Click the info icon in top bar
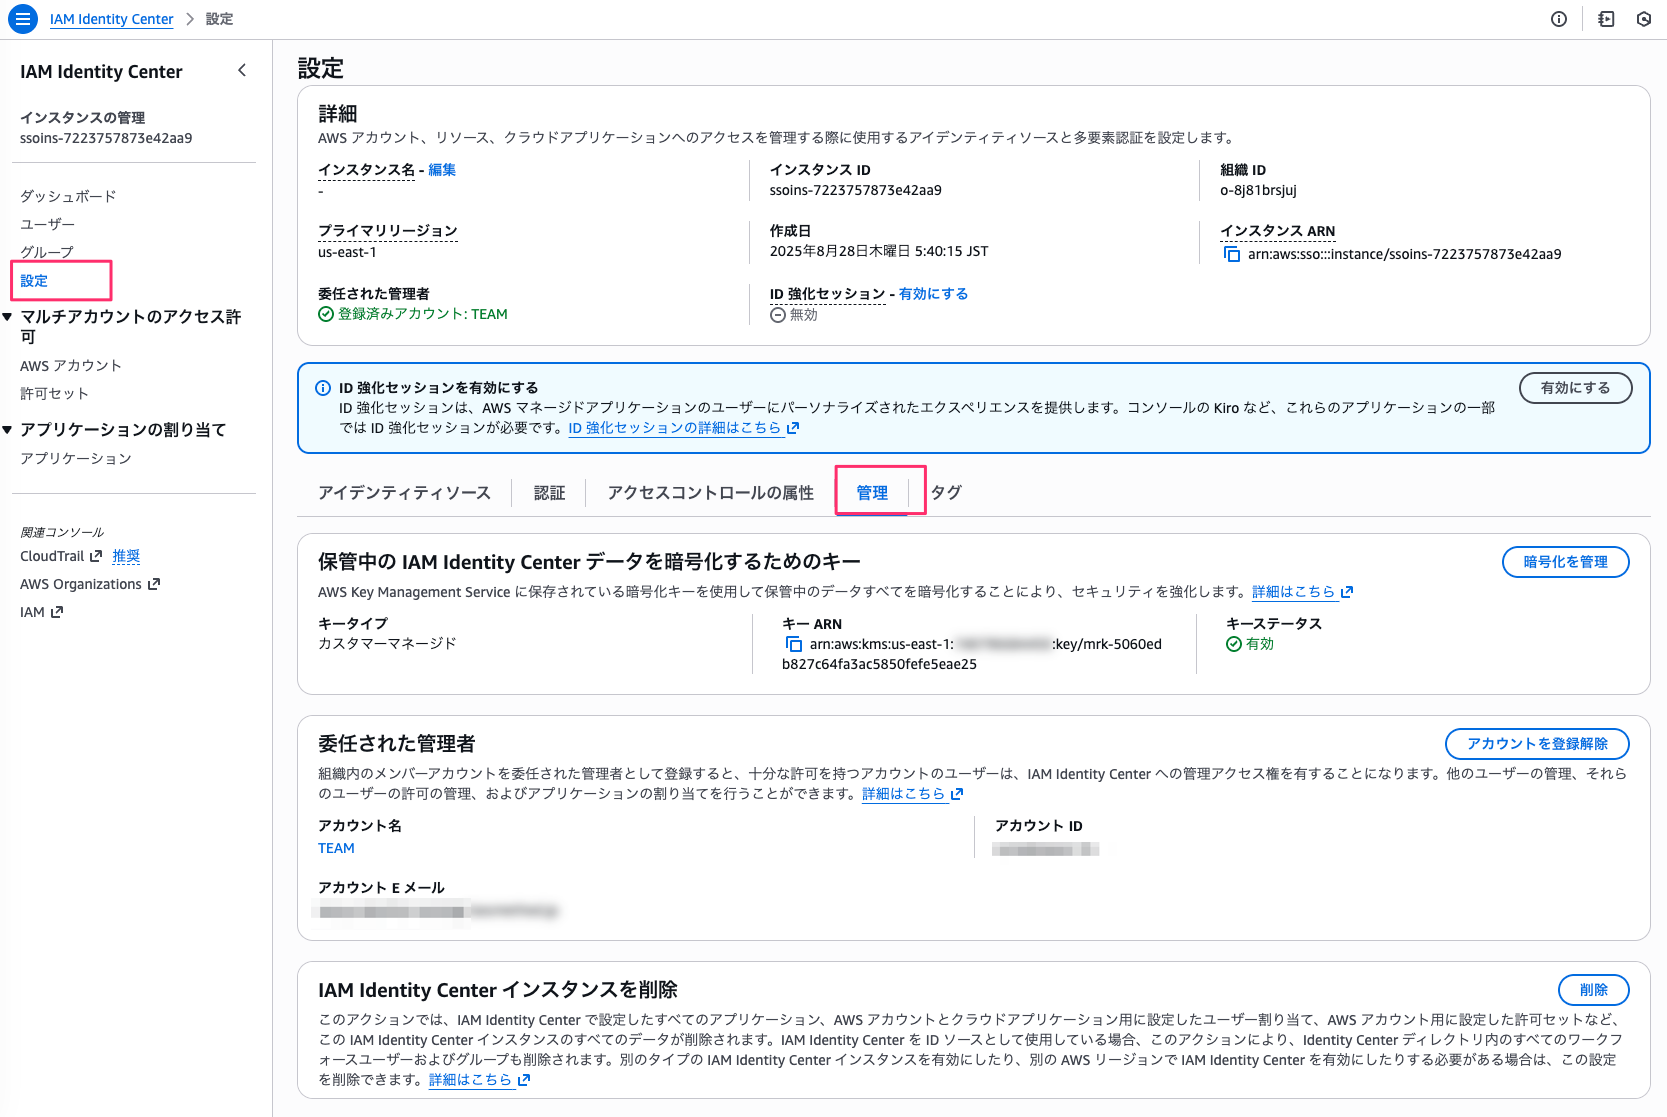This screenshot has width=1667, height=1117. [x=1558, y=19]
